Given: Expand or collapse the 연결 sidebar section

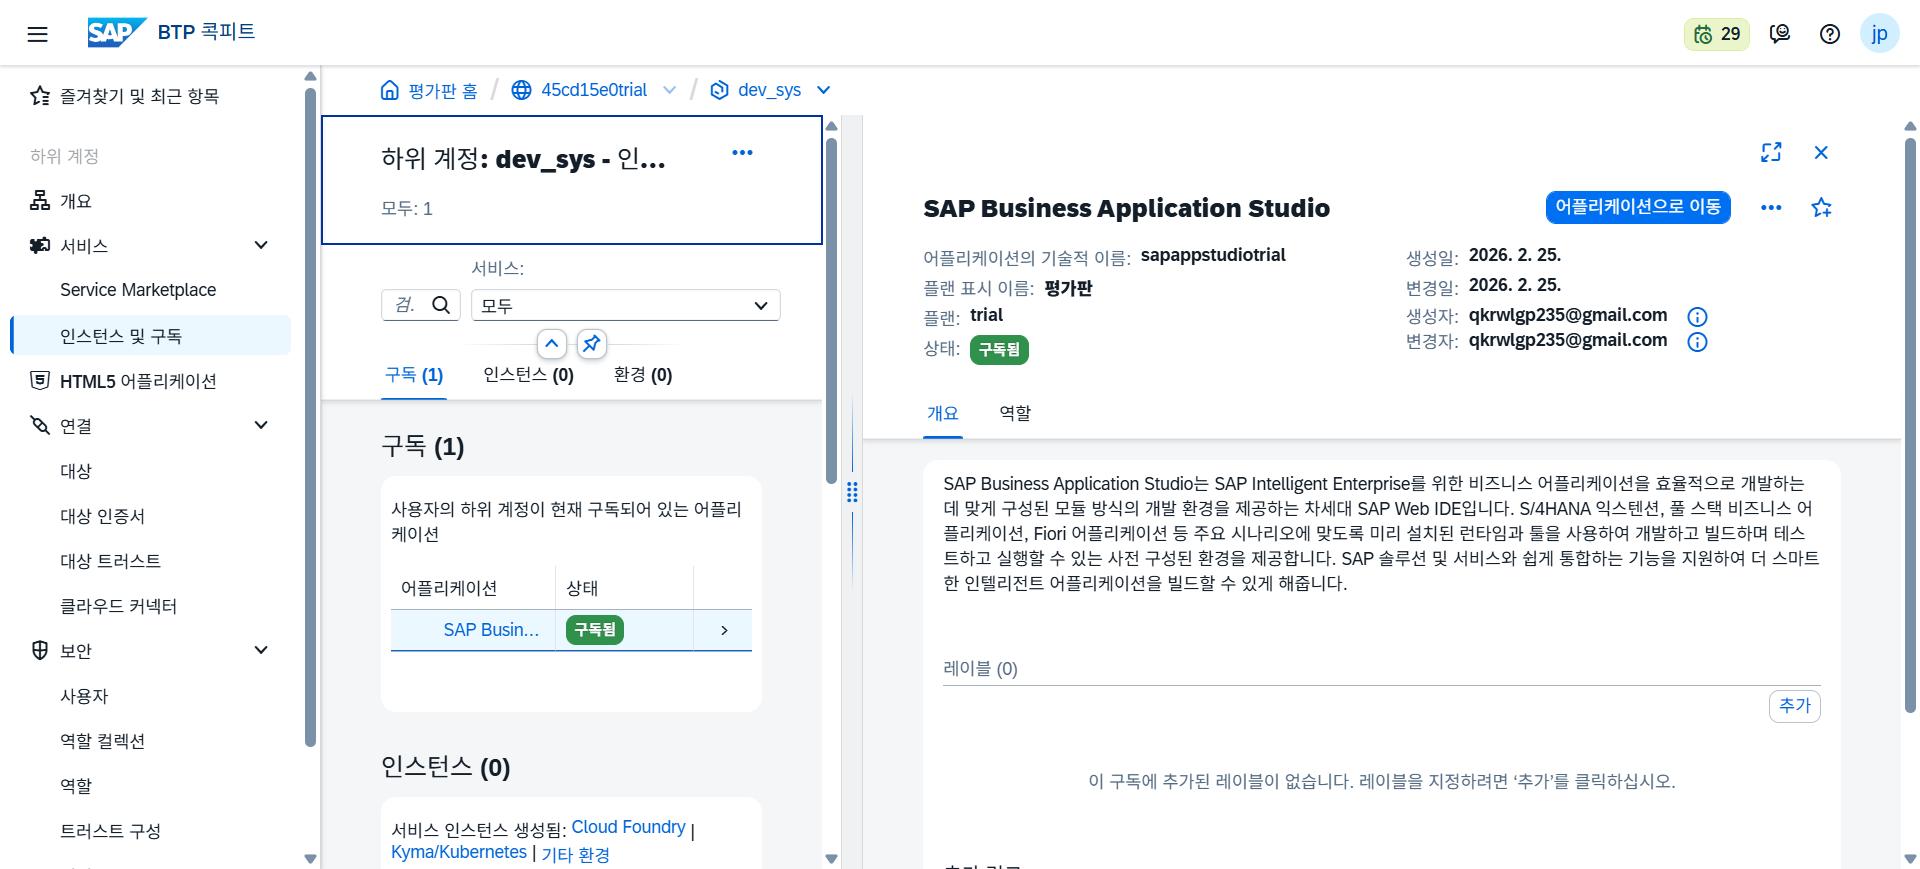Looking at the screenshot, I should click(261, 425).
